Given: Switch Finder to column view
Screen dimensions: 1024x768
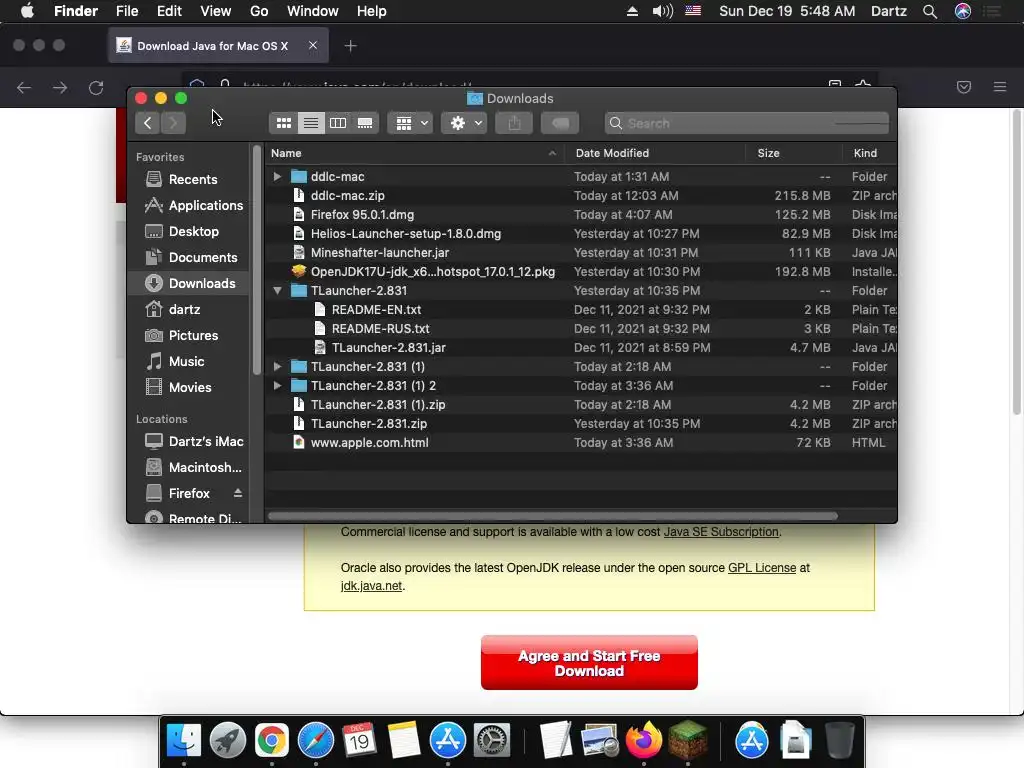Looking at the screenshot, I should pos(338,123).
